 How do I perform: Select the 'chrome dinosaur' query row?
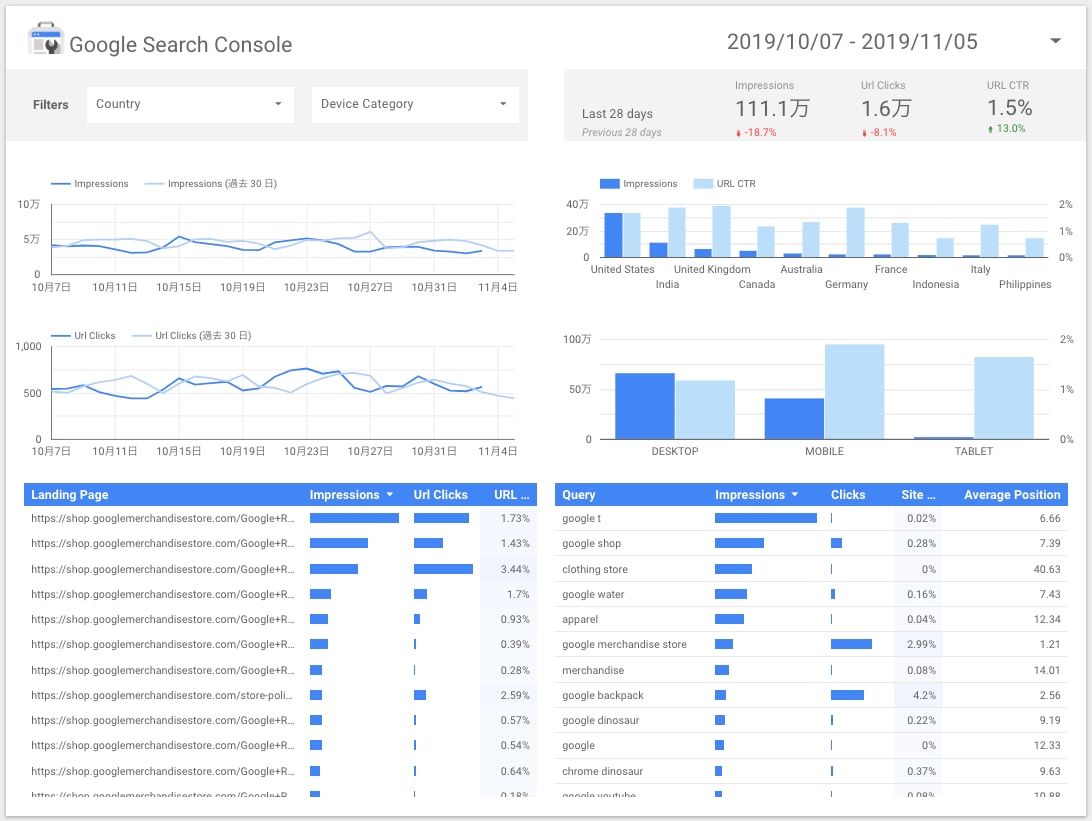(811, 771)
